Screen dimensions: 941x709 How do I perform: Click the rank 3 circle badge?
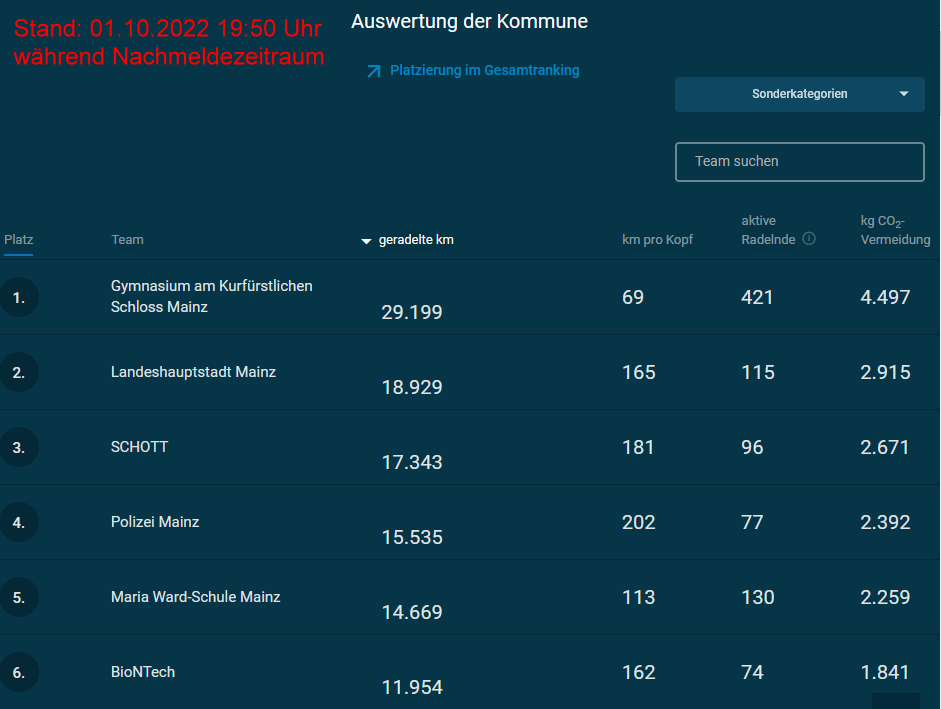tap(18, 447)
